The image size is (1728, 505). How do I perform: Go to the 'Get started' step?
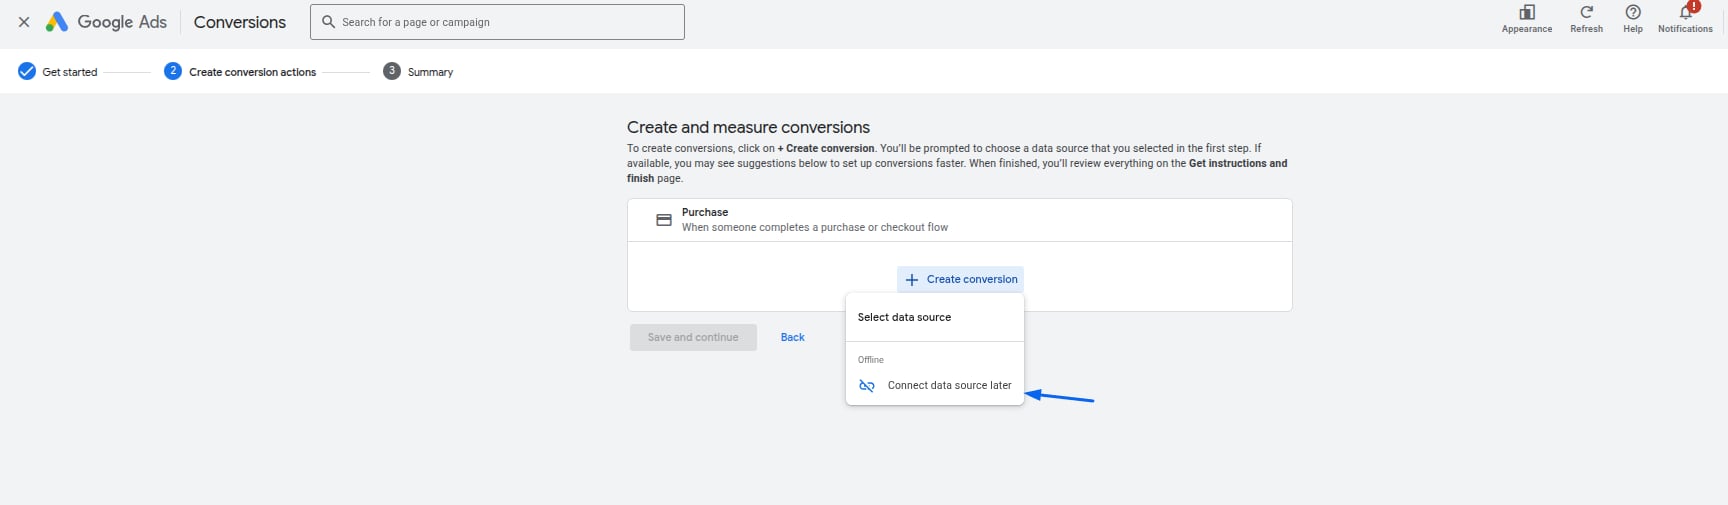[58, 72]
